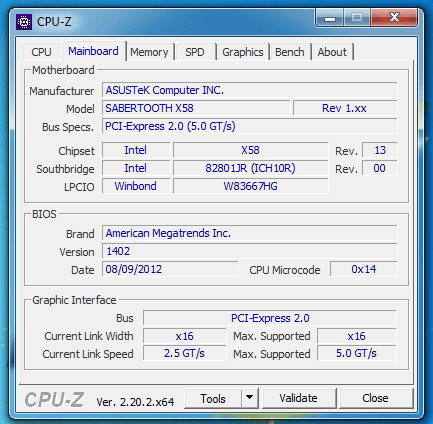Click the Ver. 2.20.2.x64 version text
This screenshot has width=433, height=424.
coord(135,402)
